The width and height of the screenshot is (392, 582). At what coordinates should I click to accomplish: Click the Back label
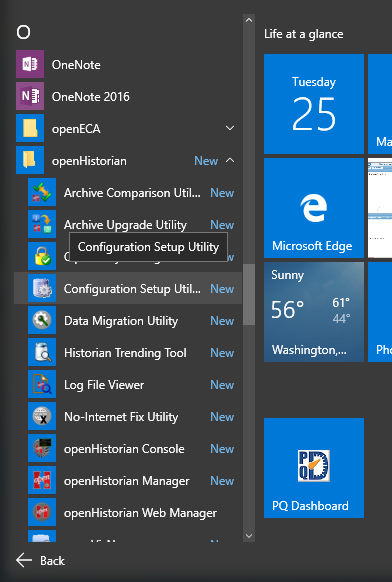click(52, 560)
